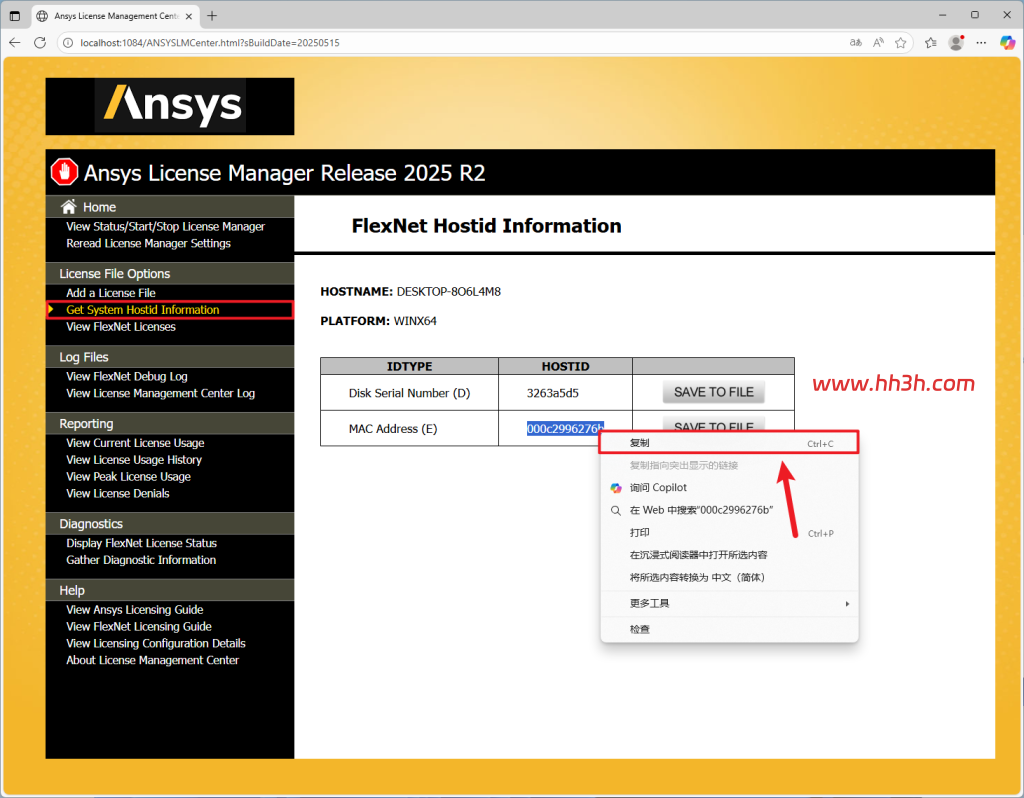Reload the page with refresh icon
This screenshot has width=1024, height=798.
coord(40,43)
